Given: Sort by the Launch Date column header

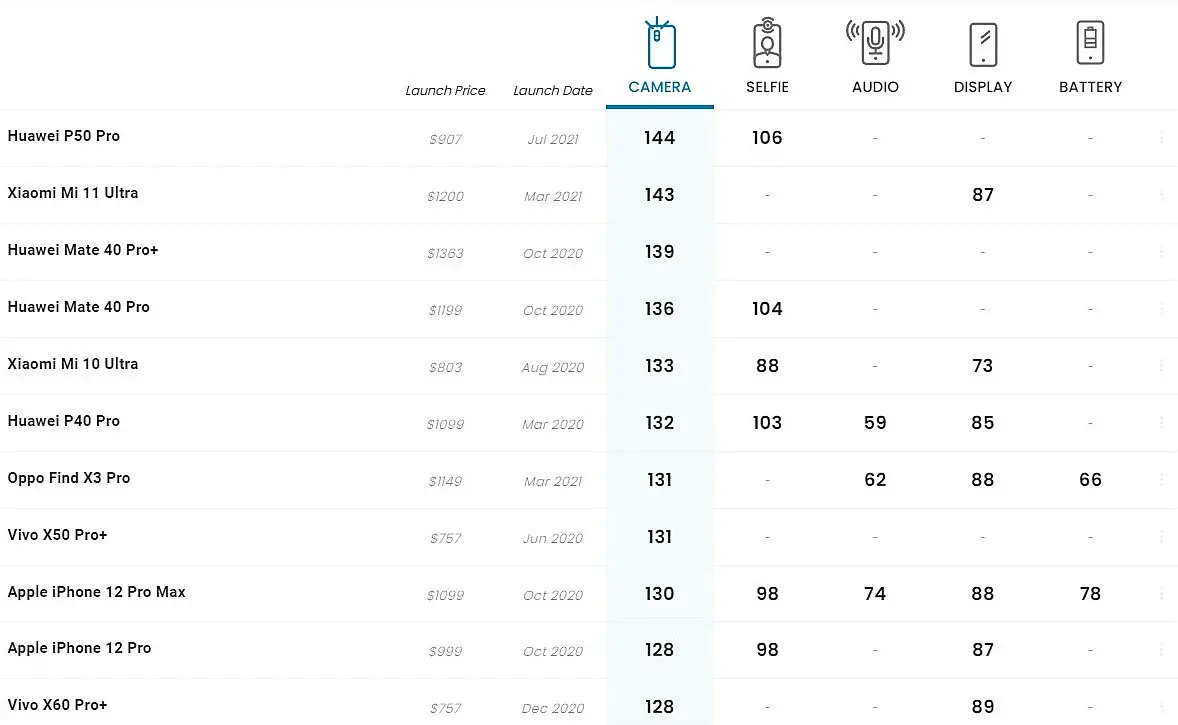Looking at the screenshot, I should [553, 90].
